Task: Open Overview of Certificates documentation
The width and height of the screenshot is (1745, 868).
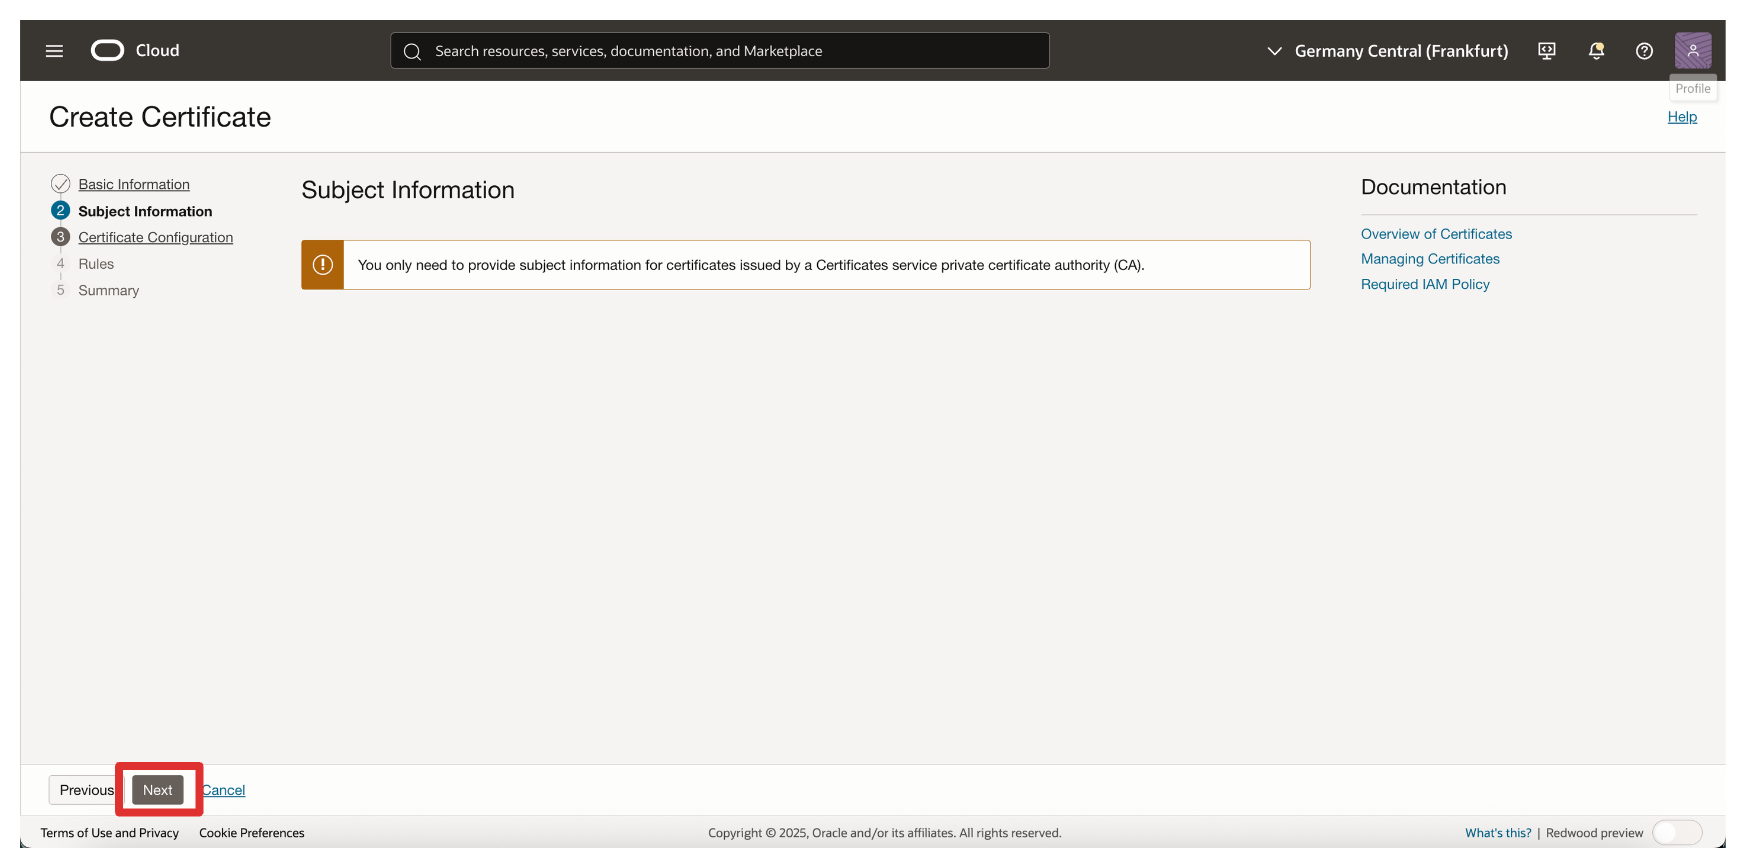Action: coord(1436,234)
